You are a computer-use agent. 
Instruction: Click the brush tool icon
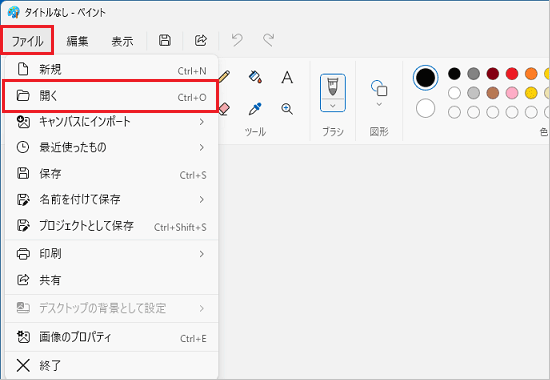333,87
